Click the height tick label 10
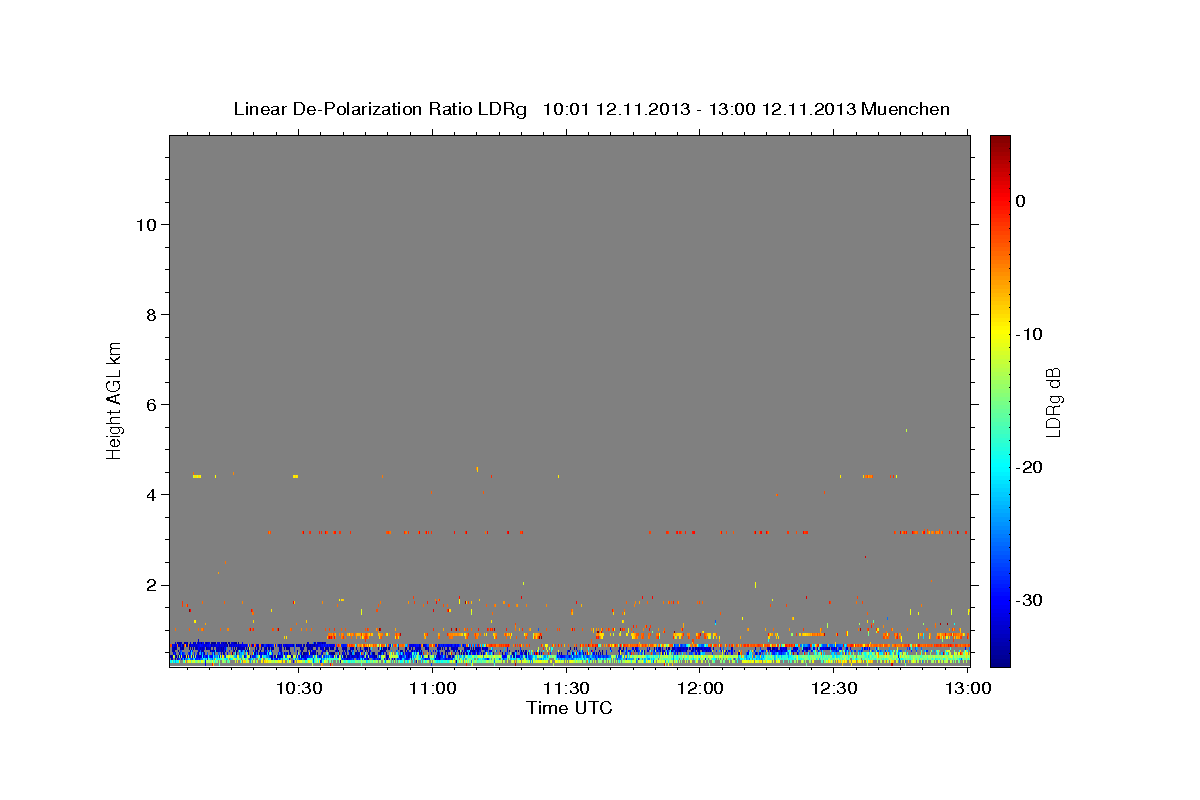 pos(149,225)
